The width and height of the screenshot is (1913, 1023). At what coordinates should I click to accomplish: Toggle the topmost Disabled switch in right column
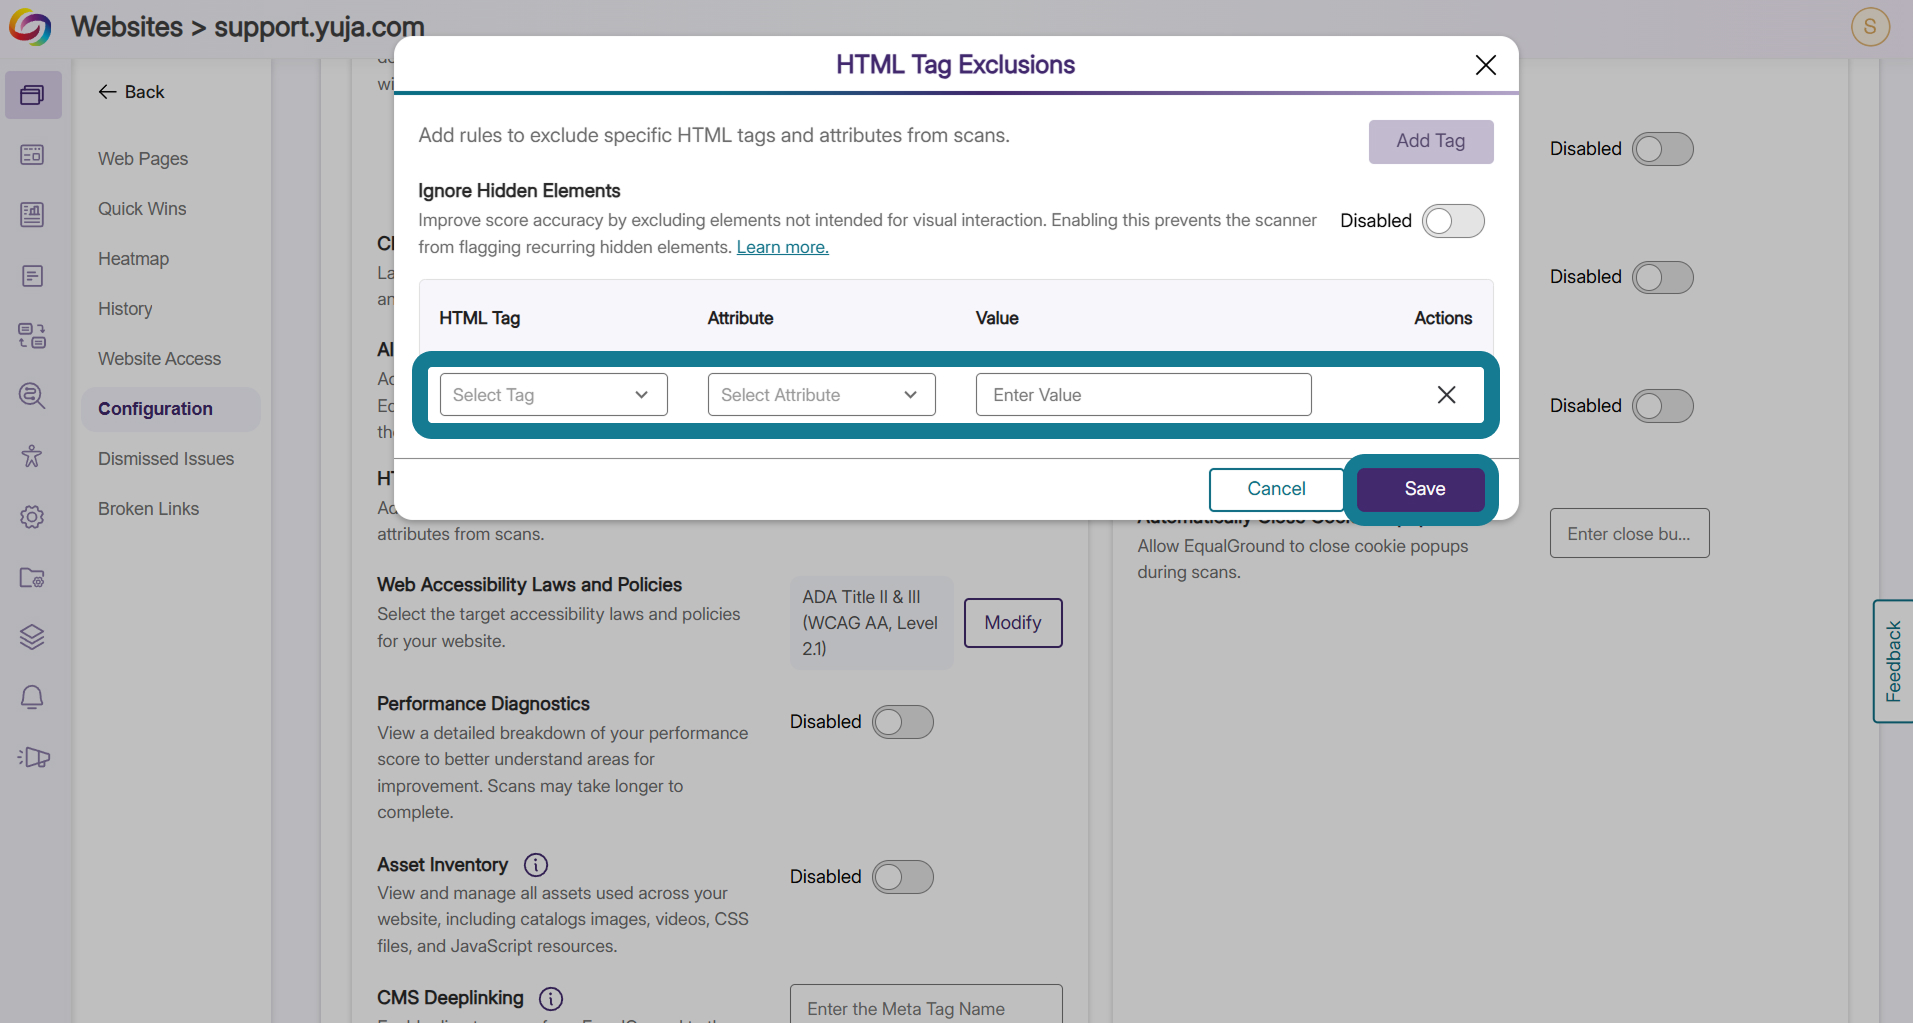[x=1663, y=149]
